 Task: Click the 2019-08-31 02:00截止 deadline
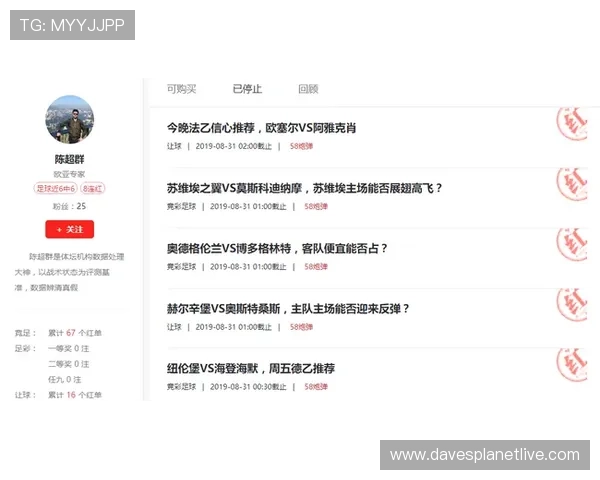[233, 146]
